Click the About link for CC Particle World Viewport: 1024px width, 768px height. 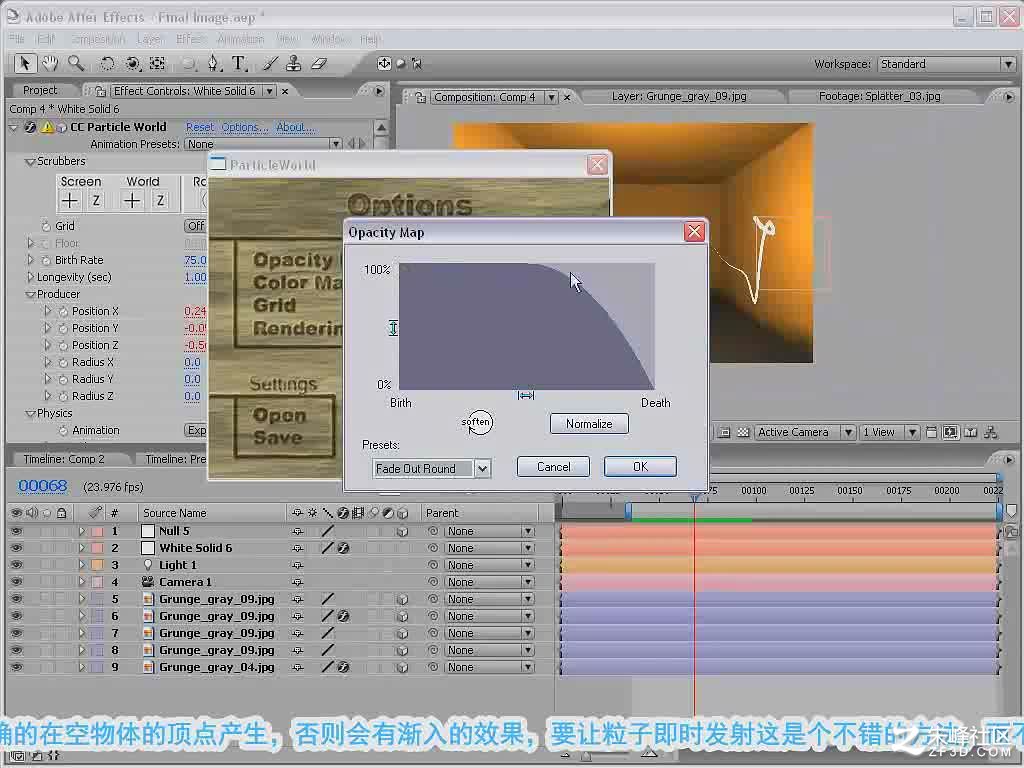[x=295, y=127]
